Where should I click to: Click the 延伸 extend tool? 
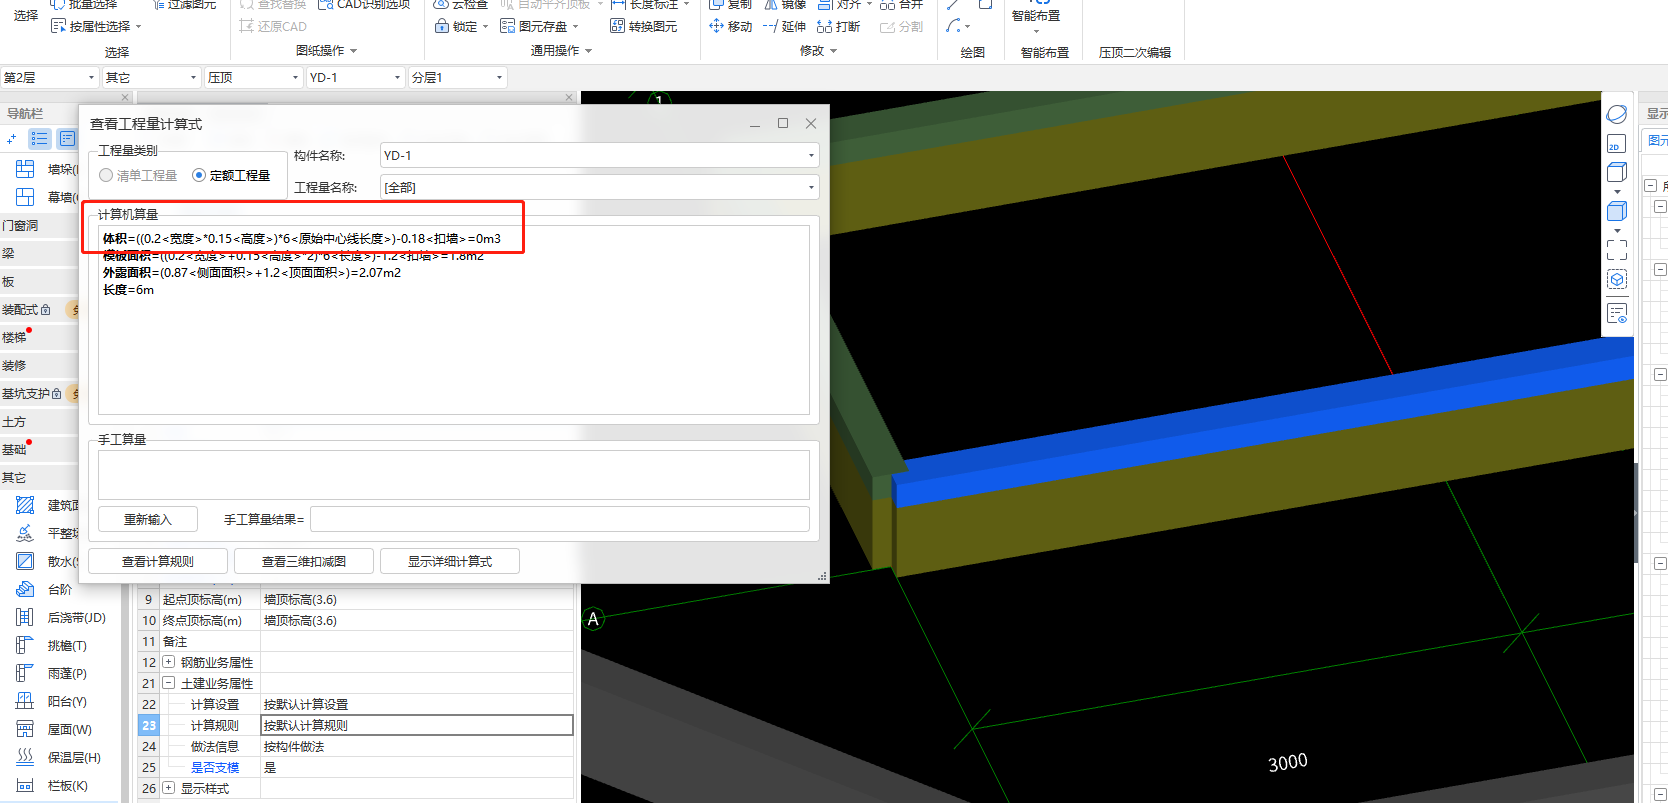point(784,26)
